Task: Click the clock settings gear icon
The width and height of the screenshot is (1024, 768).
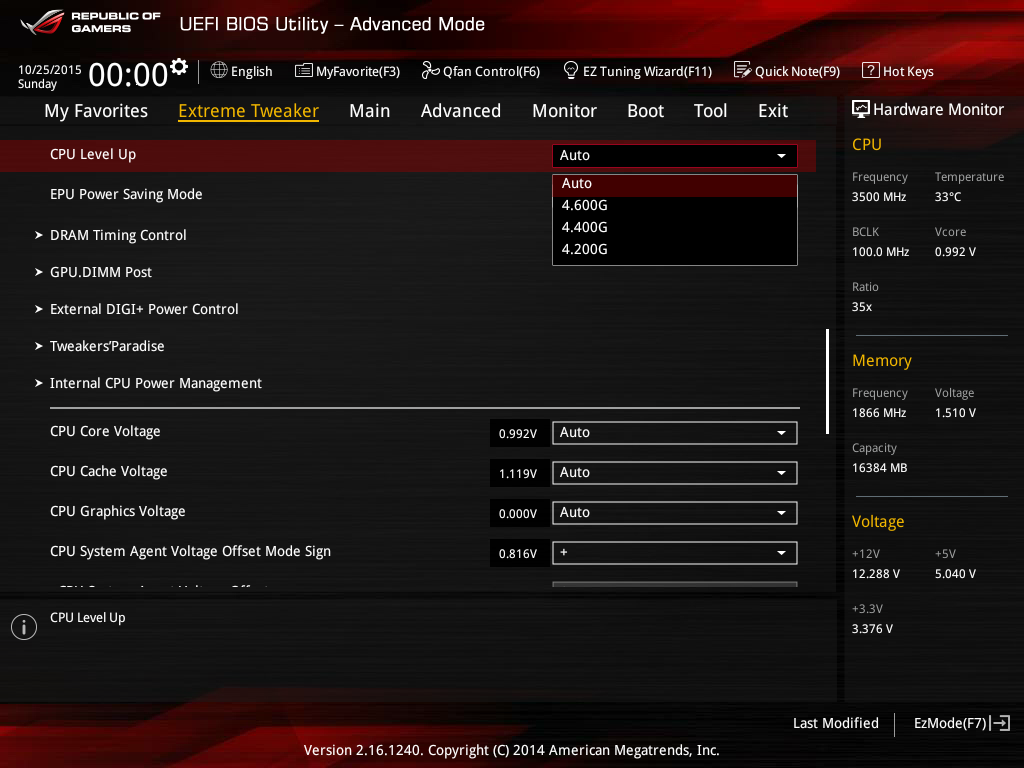Action: 179,67
